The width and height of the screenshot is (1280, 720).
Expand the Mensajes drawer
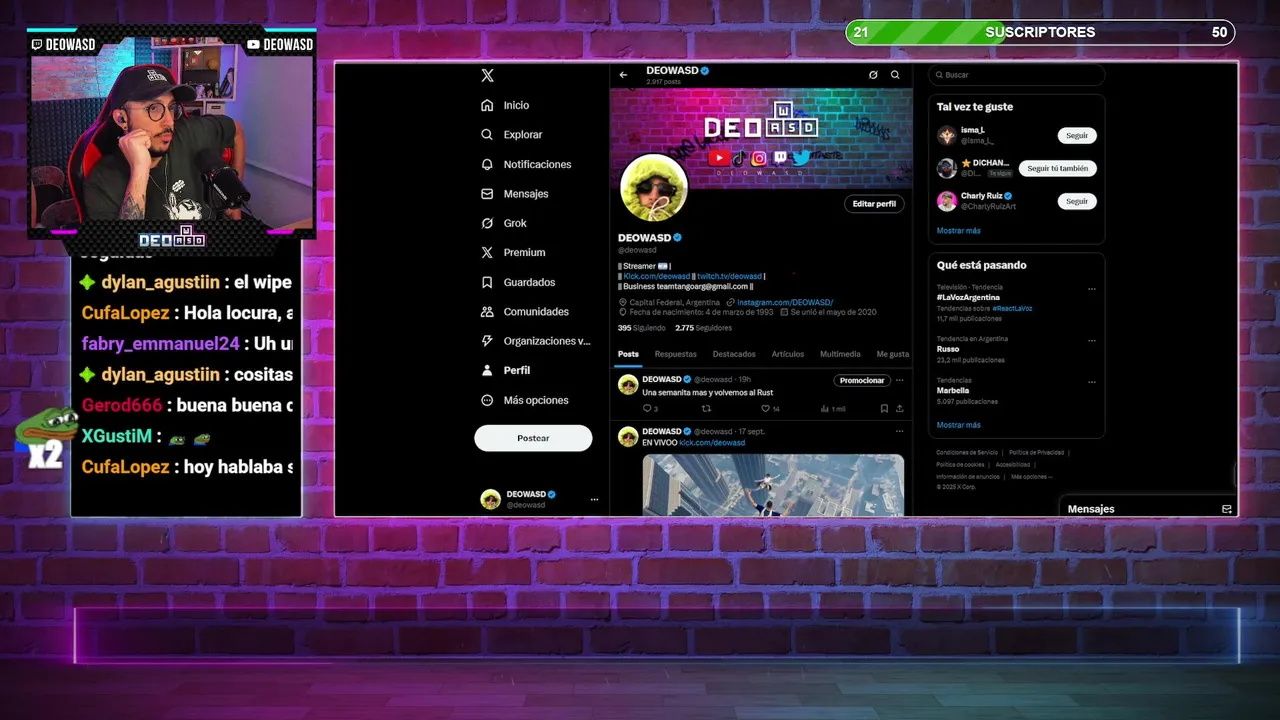(1149, 509)
